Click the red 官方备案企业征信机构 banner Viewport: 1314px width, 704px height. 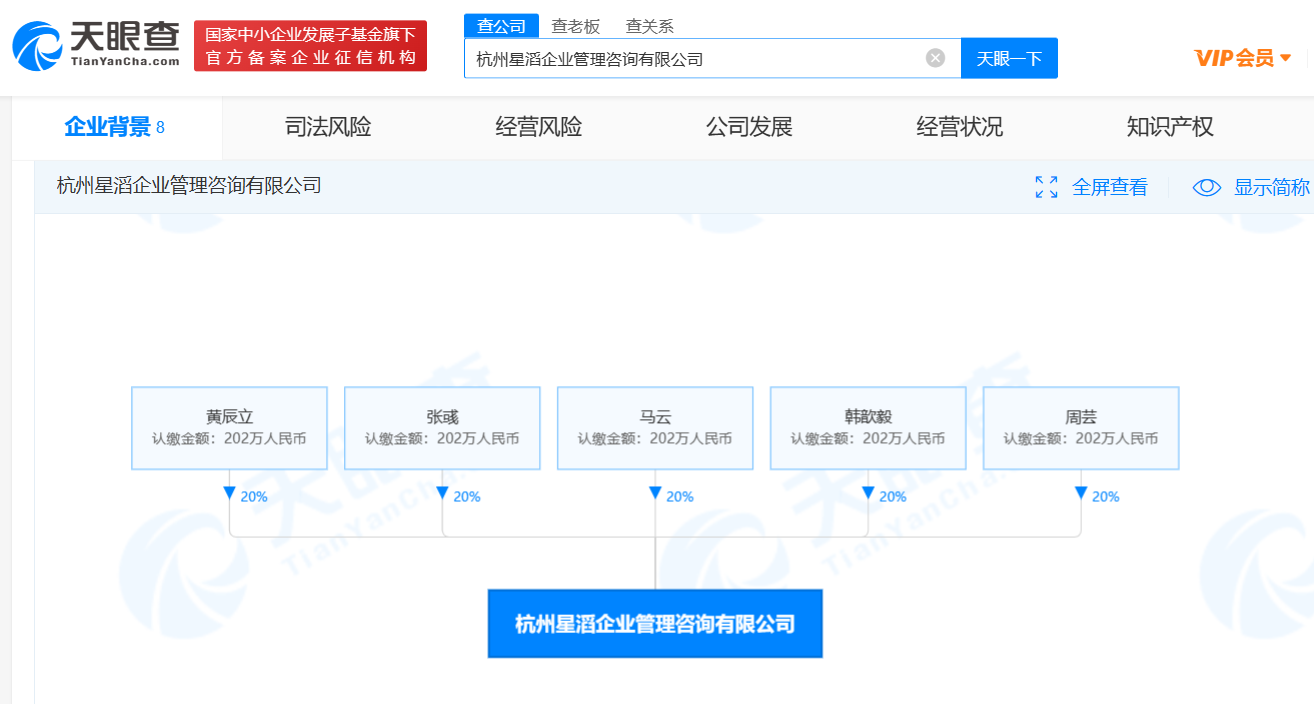[310, 46]
